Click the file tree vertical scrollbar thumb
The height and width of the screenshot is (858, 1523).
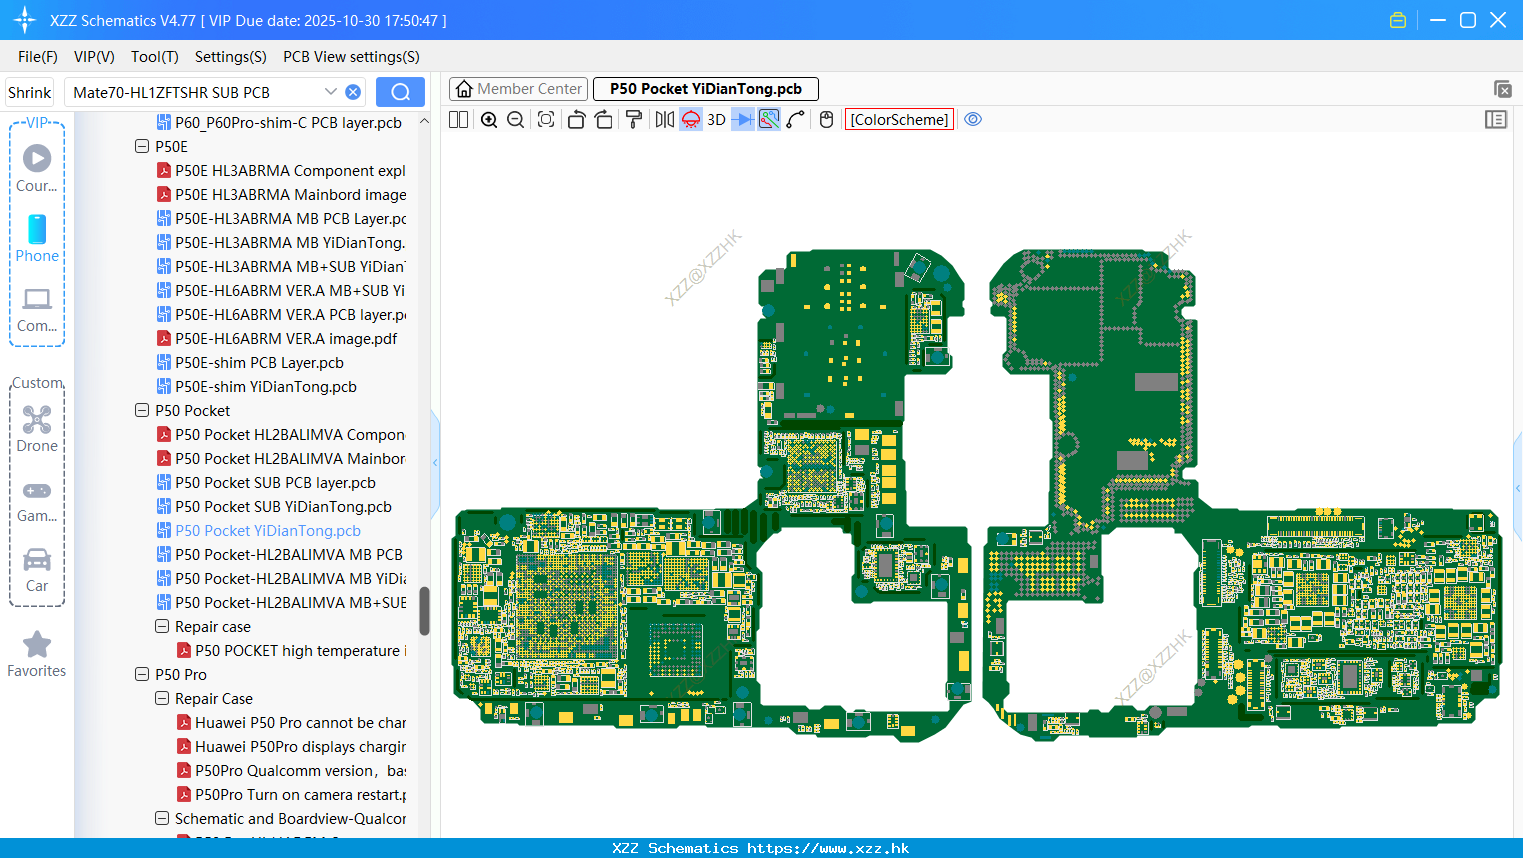[x=424, y=610]
